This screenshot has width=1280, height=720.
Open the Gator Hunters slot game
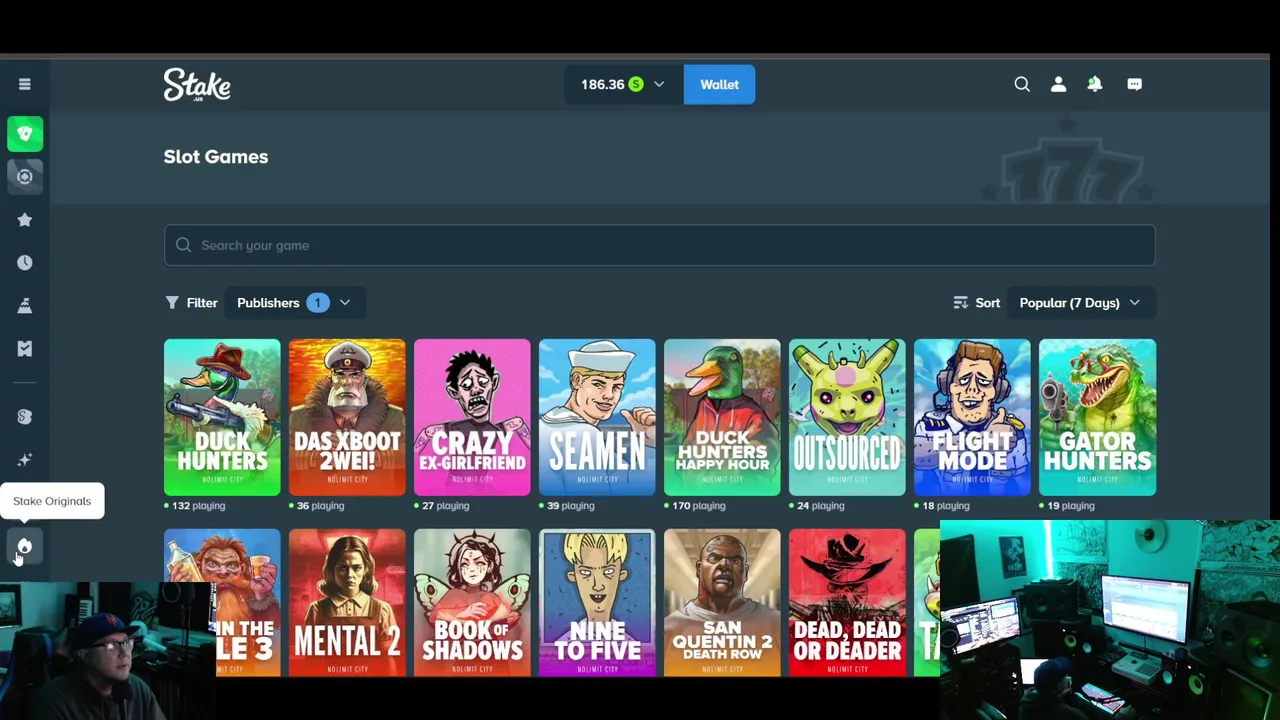1097,417
